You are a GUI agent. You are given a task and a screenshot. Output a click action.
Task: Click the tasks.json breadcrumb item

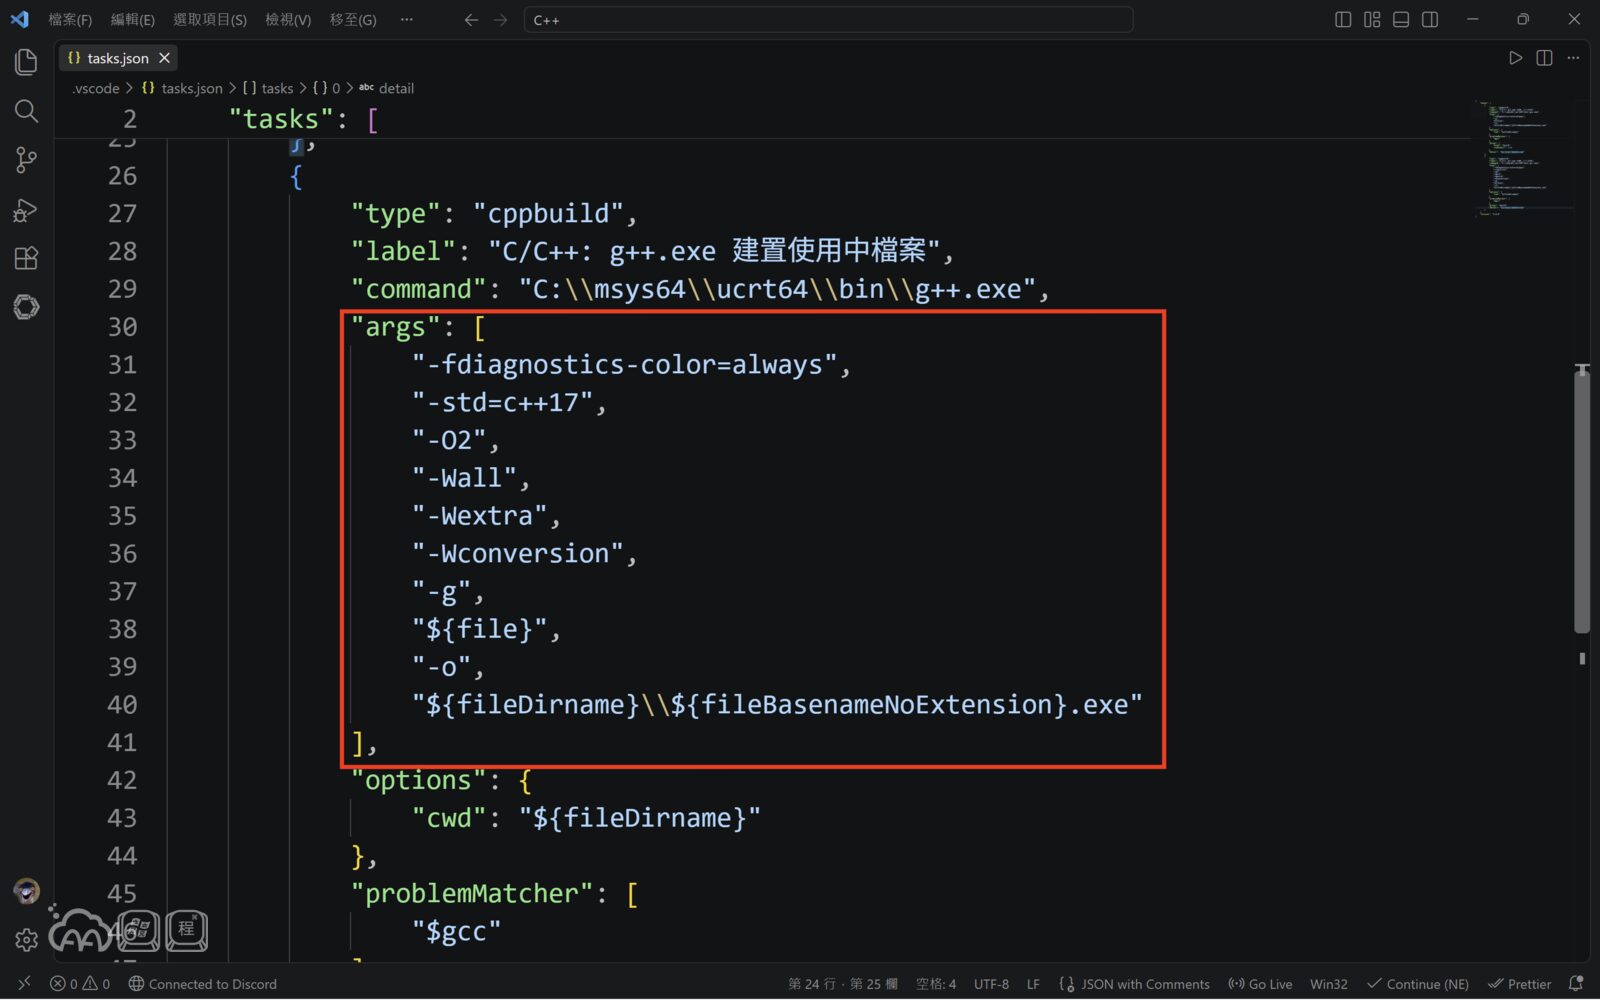(x=182, y=88)
